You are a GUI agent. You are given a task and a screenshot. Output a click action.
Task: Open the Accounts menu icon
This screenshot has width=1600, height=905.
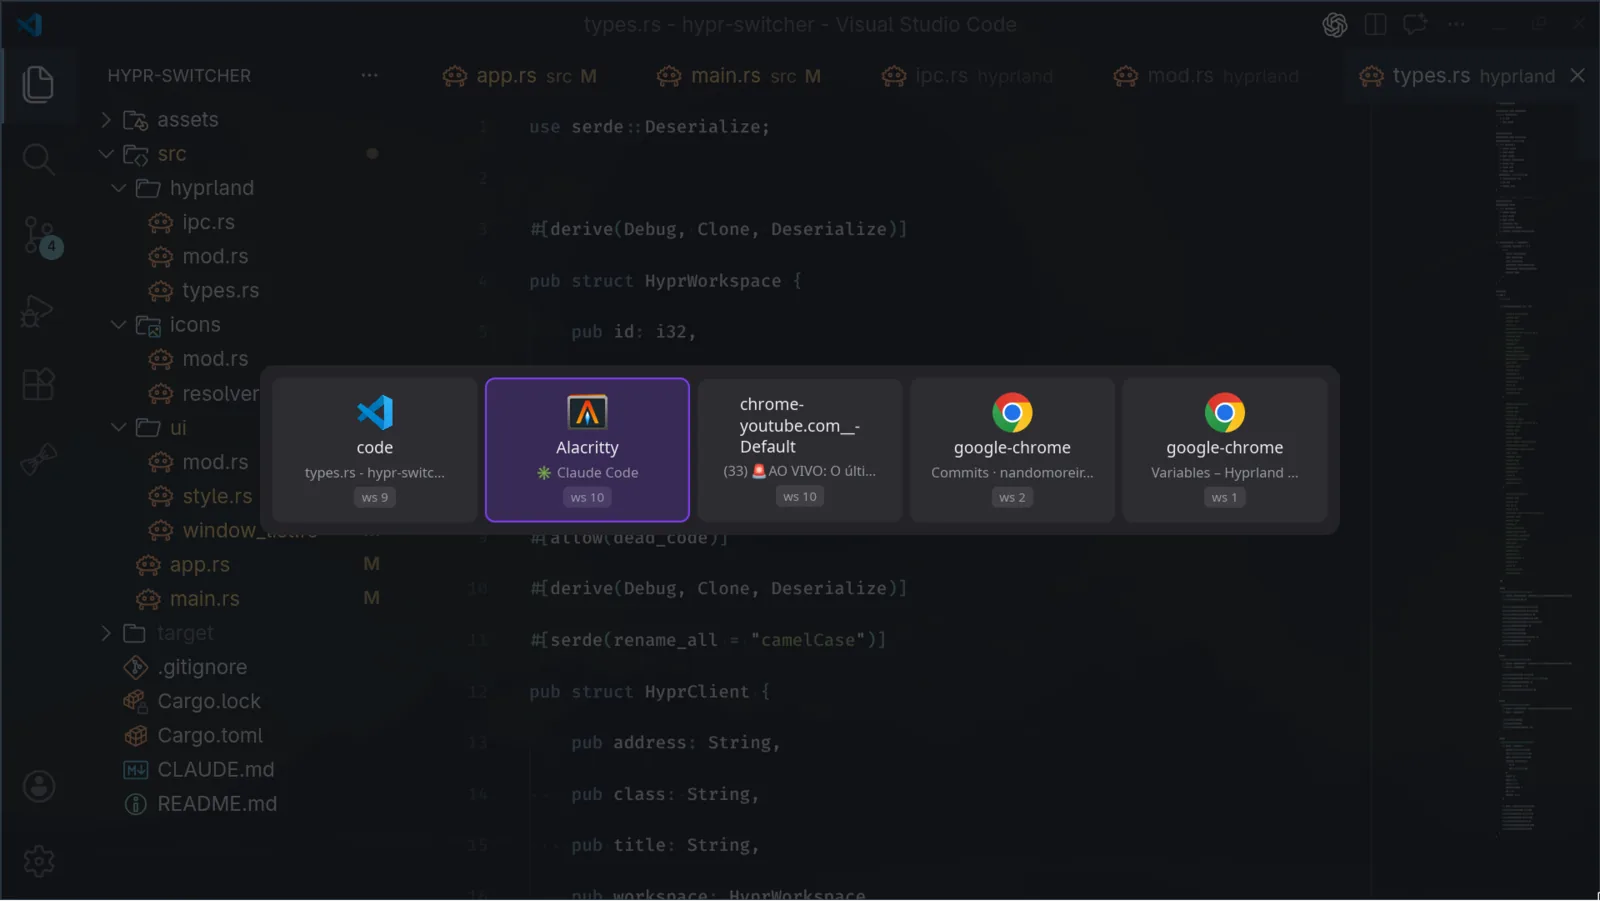39,787
